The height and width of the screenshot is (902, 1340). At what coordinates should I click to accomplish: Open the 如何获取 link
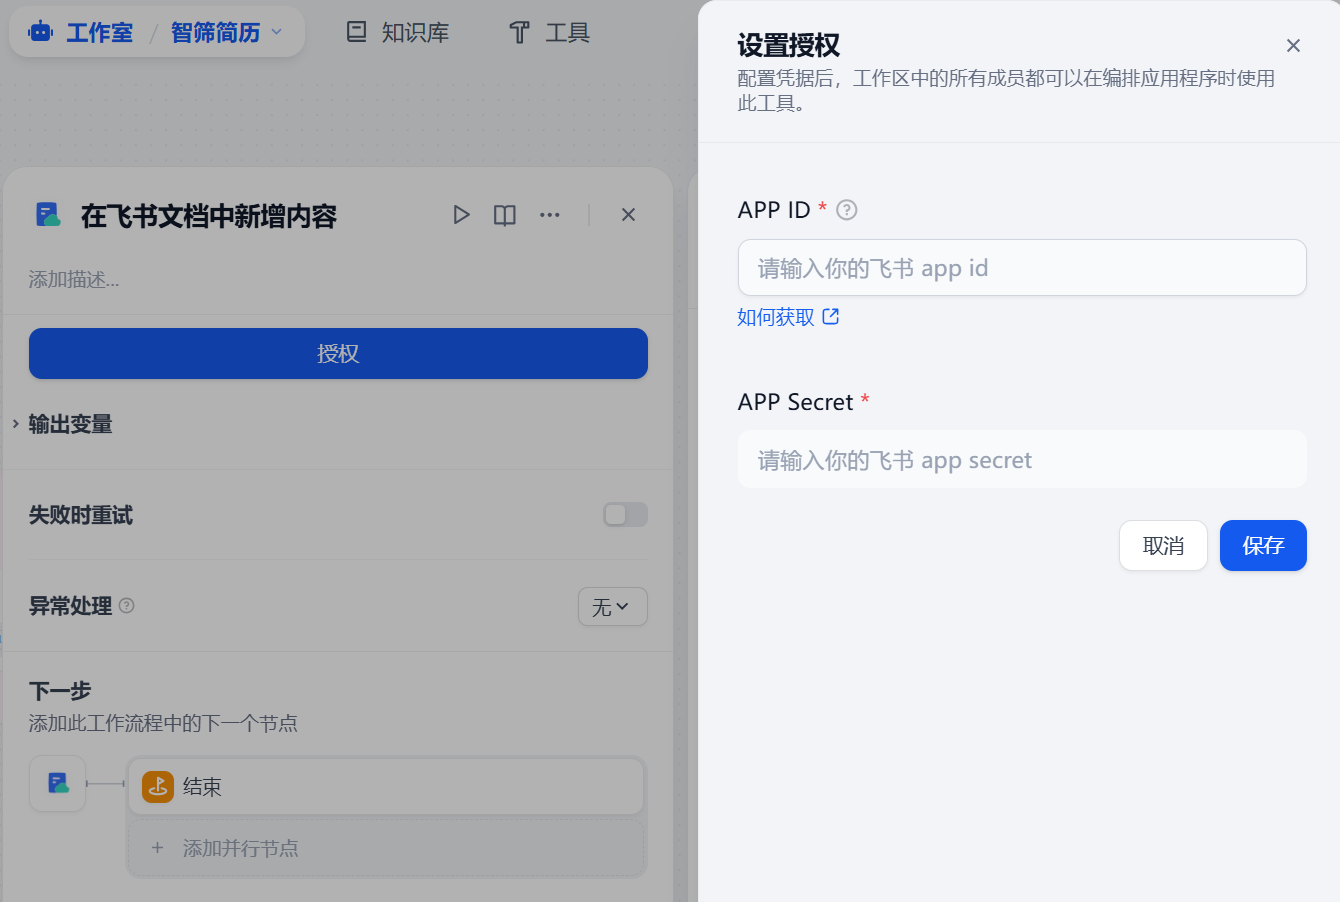(x=775, y=316)
